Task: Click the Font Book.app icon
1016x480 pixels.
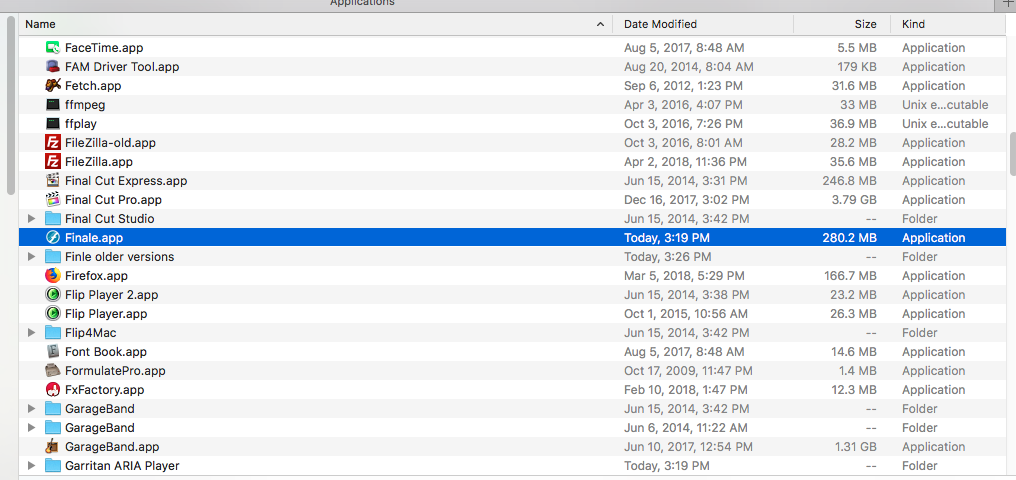Action: 53,352
